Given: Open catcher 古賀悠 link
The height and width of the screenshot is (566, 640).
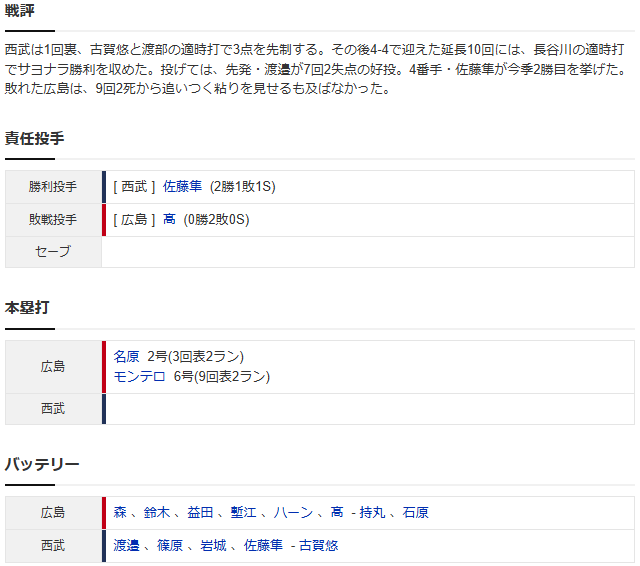Looking at the screenshot, I should (x=319, y=545).
